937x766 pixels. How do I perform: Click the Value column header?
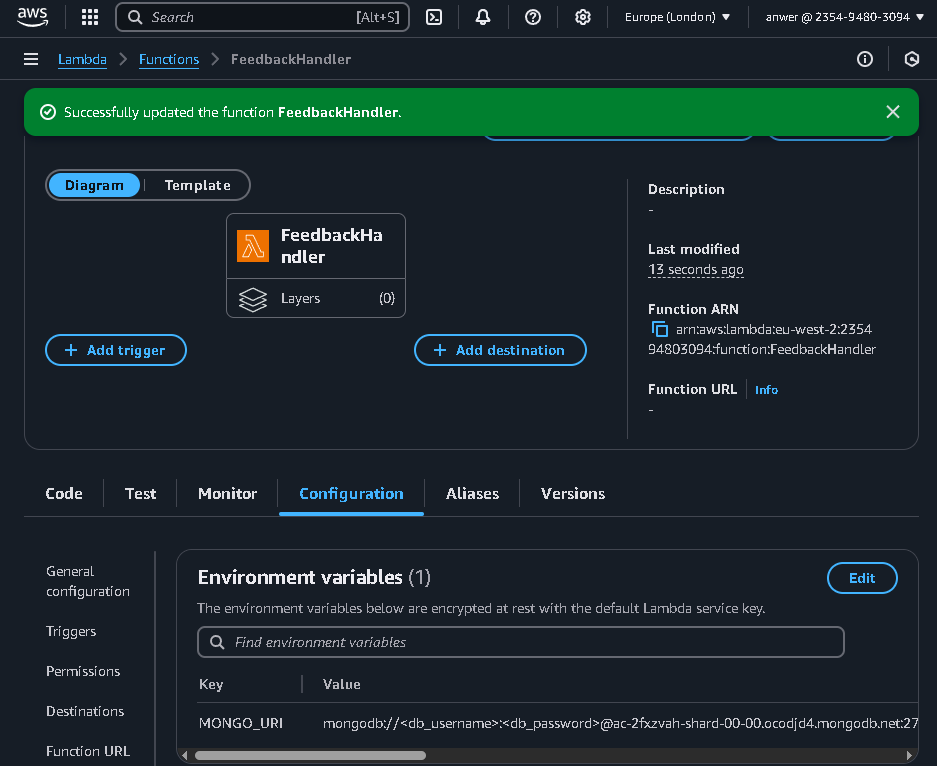[x=342, y=685]
